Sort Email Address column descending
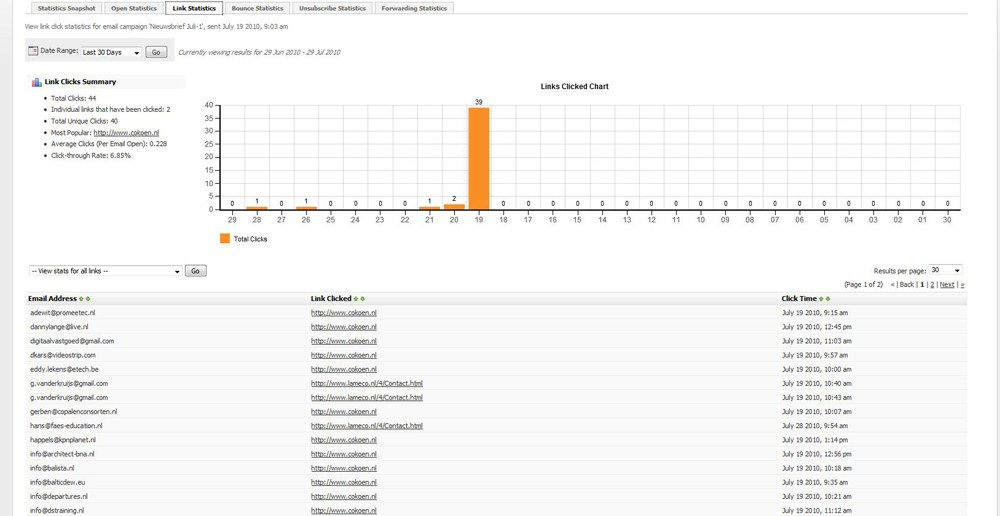Image resolution: width=1000 pixels, height=516 pixels. [88, 299]
